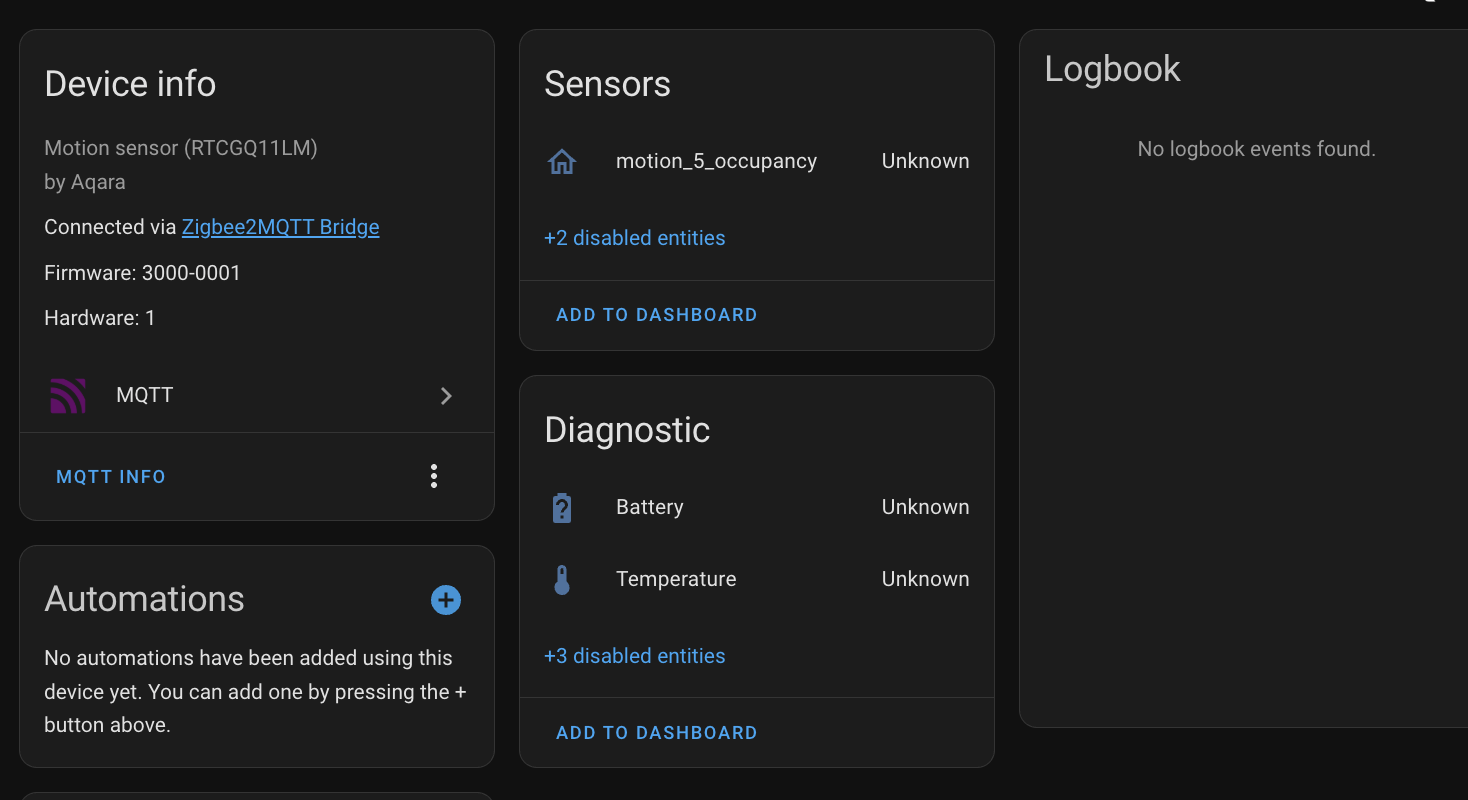Open the Zigbee2MQTT Bridge link
1468x800 pixels.
tap(280, 227)
